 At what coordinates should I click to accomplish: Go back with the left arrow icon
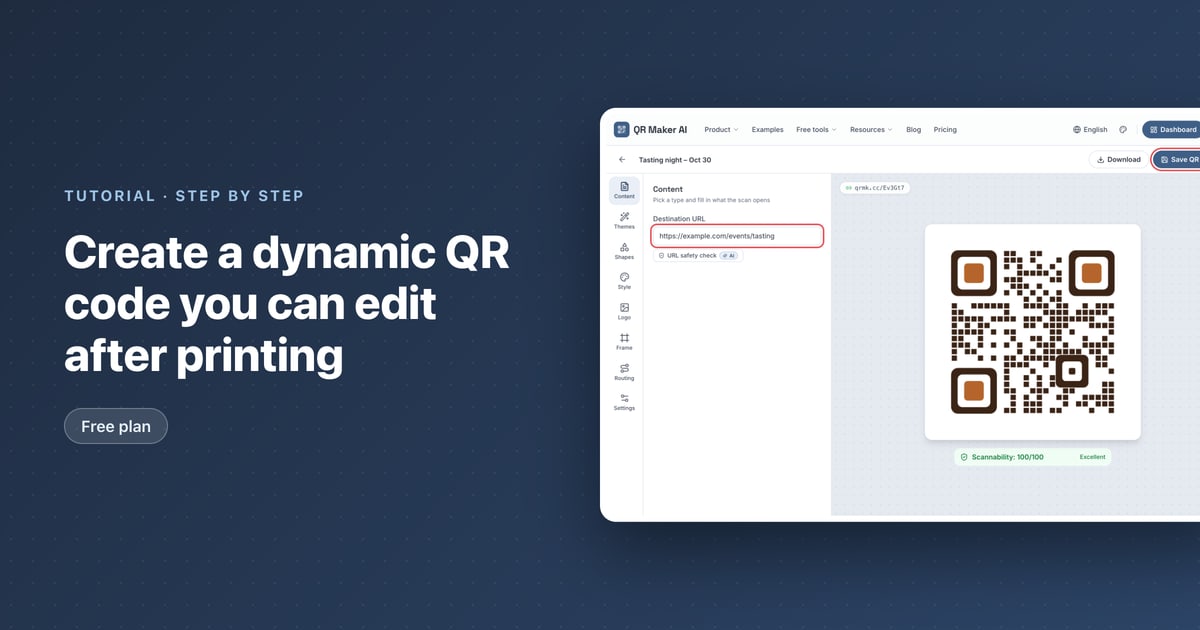tap(622, 159)
